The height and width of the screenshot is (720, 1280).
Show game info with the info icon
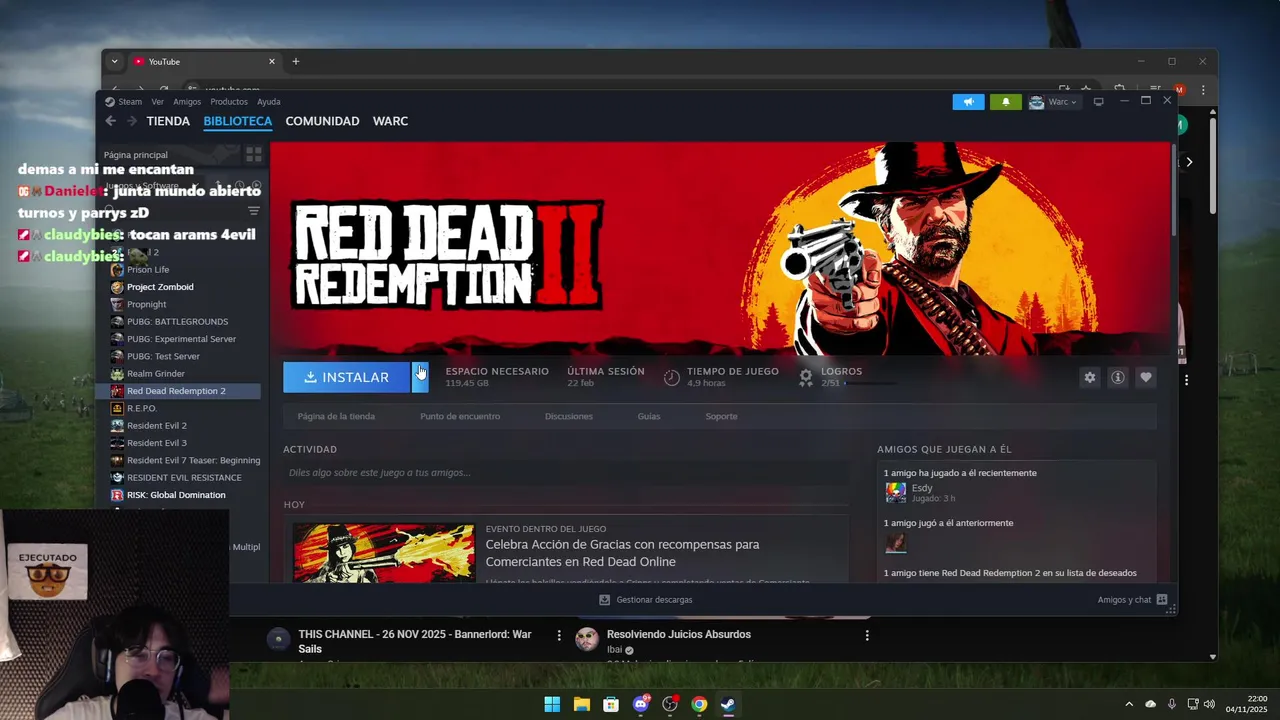tap(1118, 377)
